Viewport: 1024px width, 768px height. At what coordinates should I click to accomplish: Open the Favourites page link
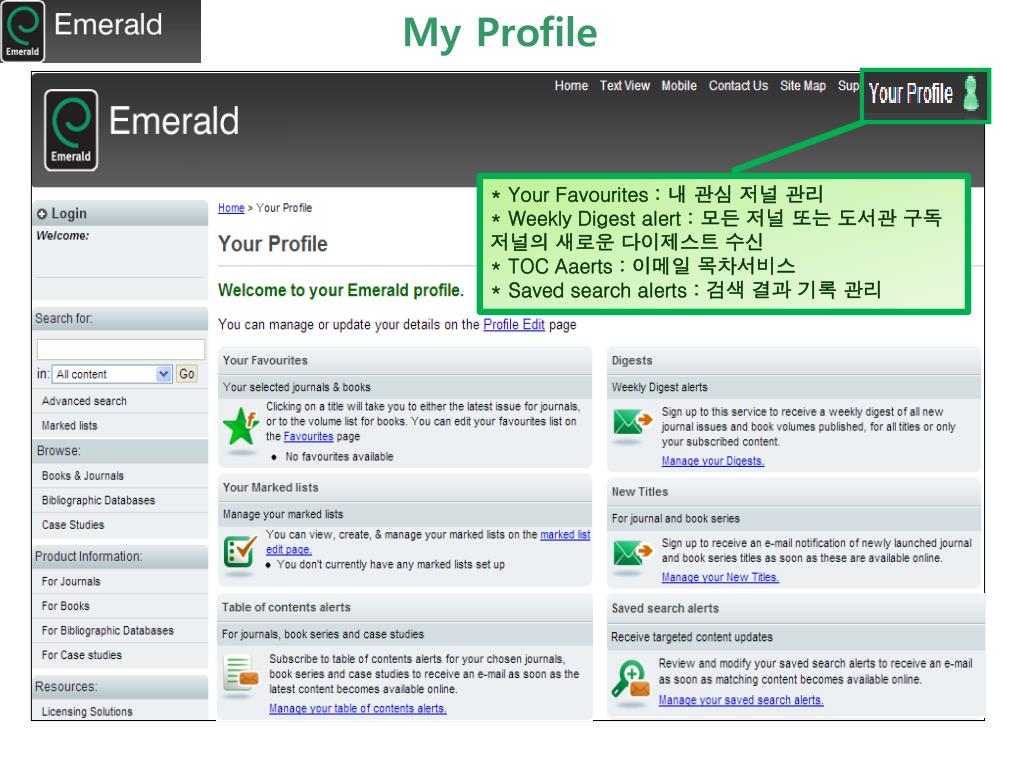tap(308, 436)
